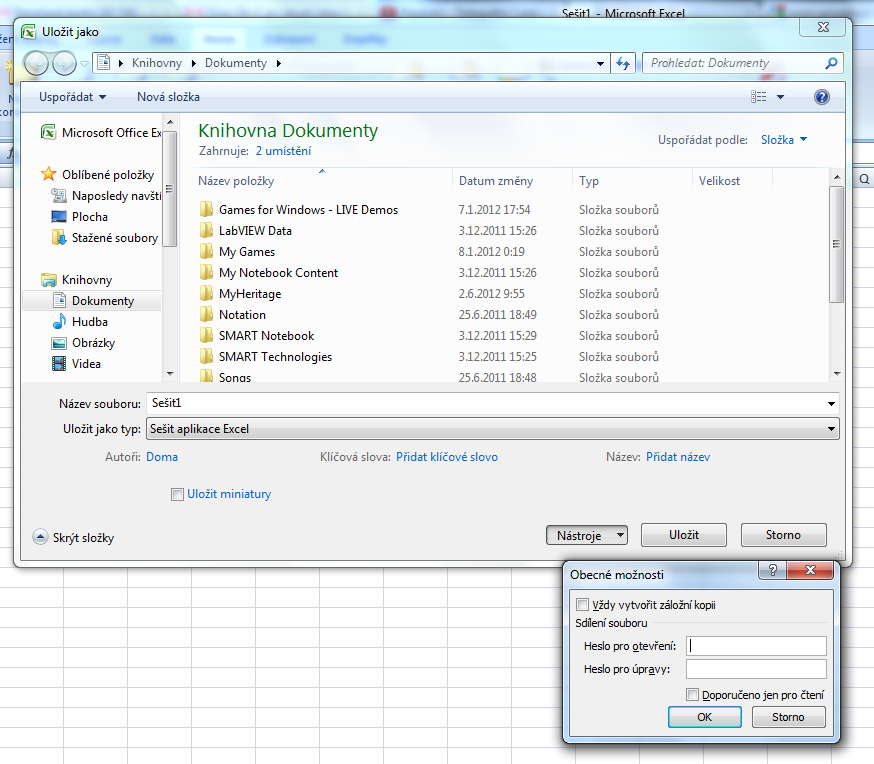
Task: Click the SMART Notebook folder icon
Action: coord(206,335)
